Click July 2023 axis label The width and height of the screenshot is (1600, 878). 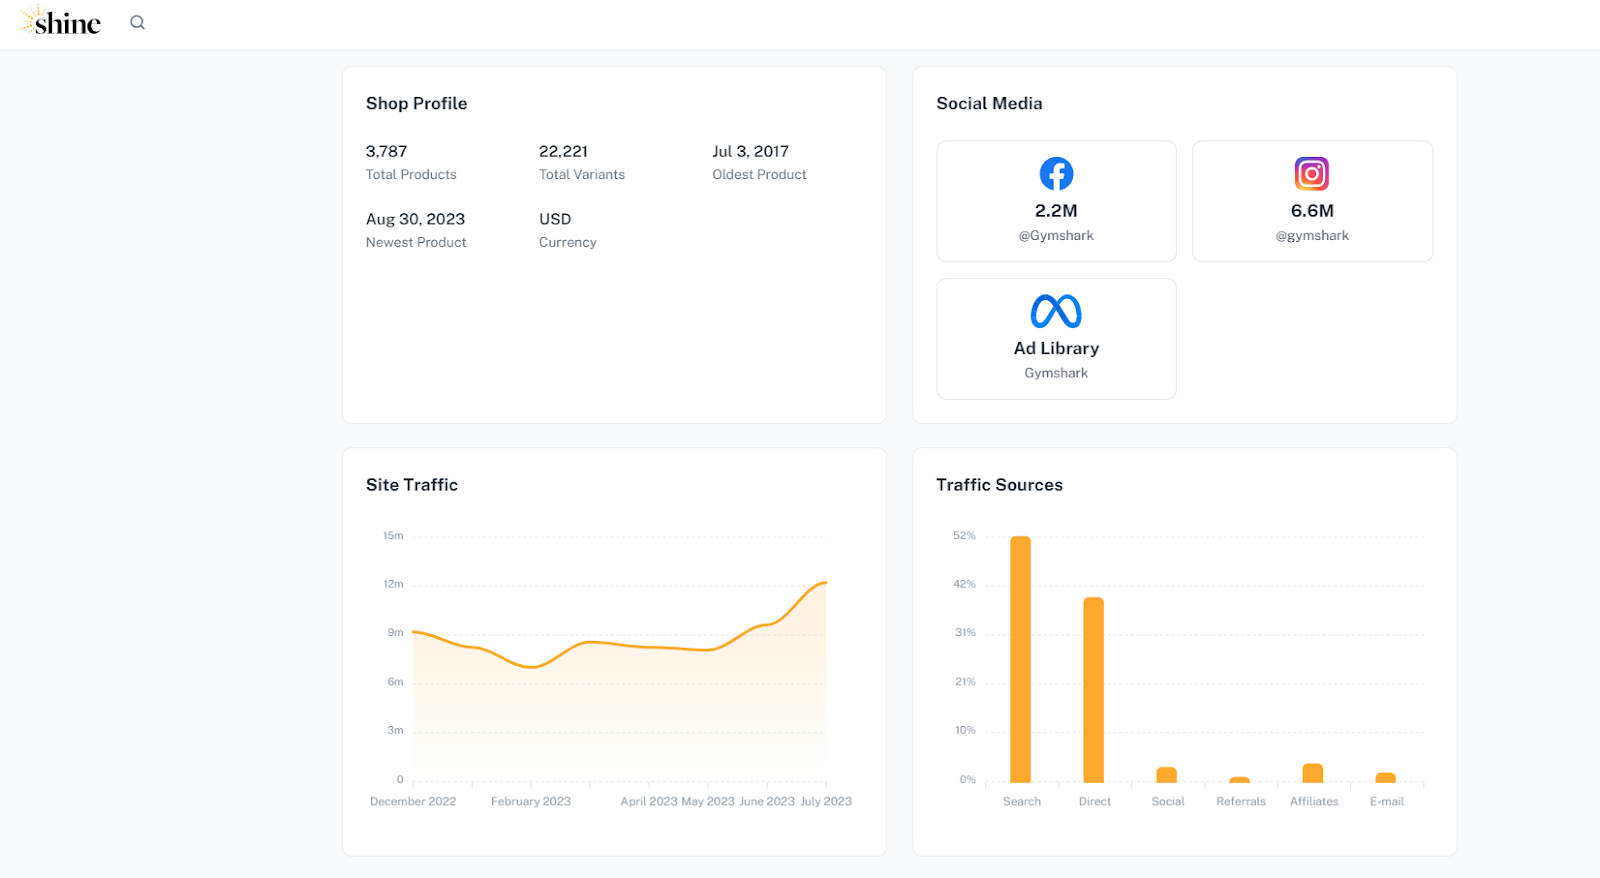[x=826, y=802]
